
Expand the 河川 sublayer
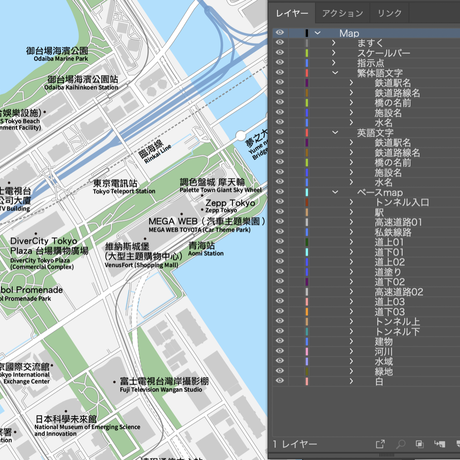(351, 351)
